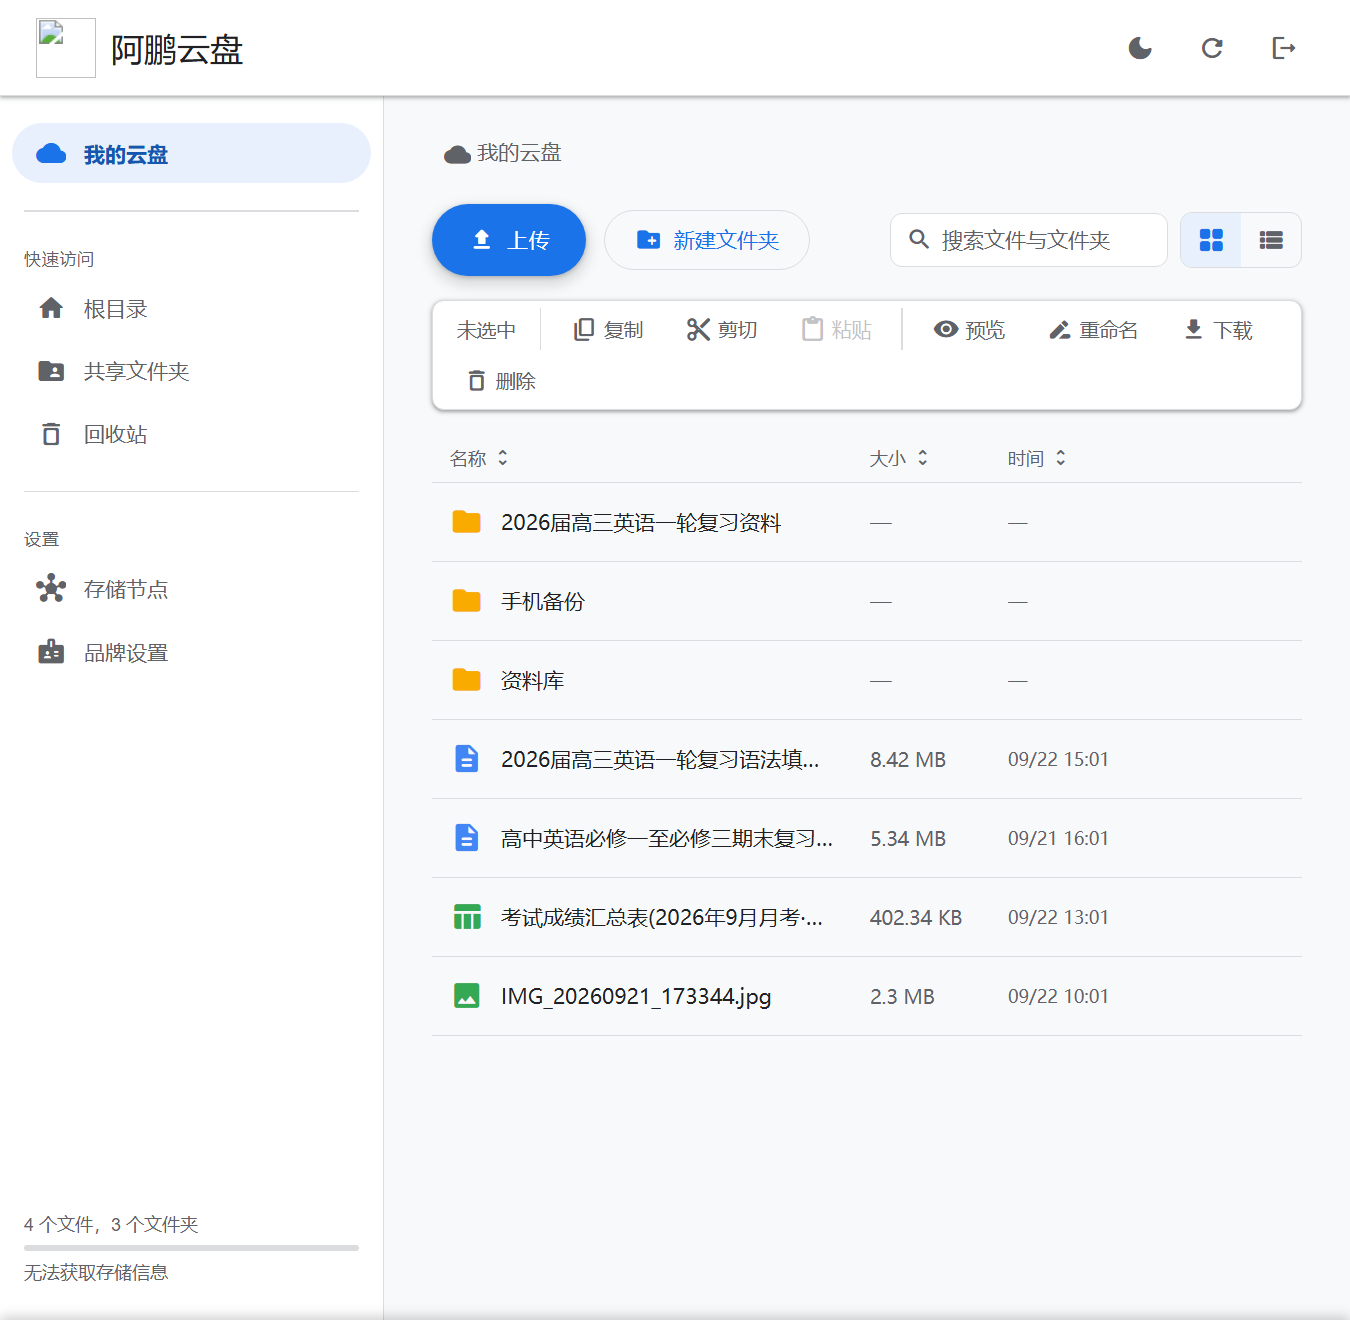Click folder icon of 2026届高三英语一轮复习资料

click(x=466, y=522)
